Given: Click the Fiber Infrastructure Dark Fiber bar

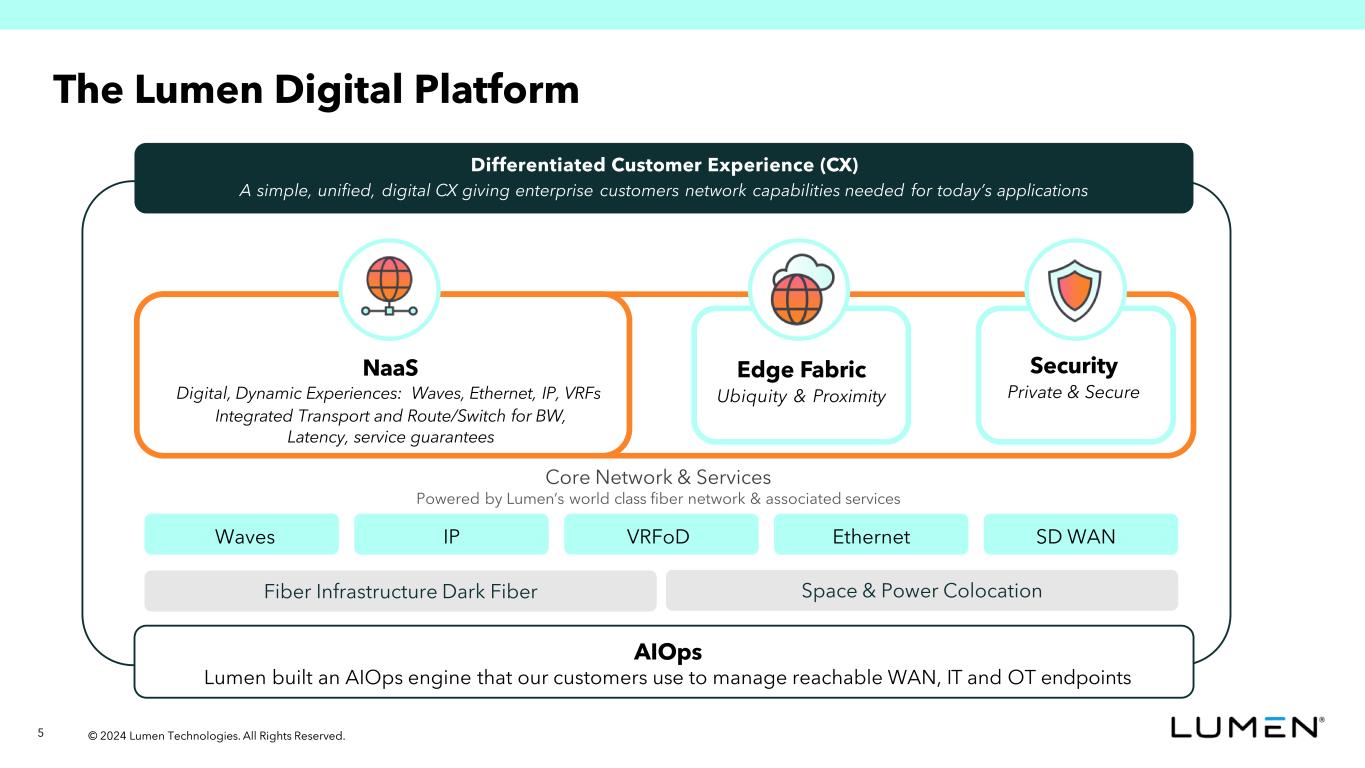Looking at the screenshot, I should click(x=400, y=591).
